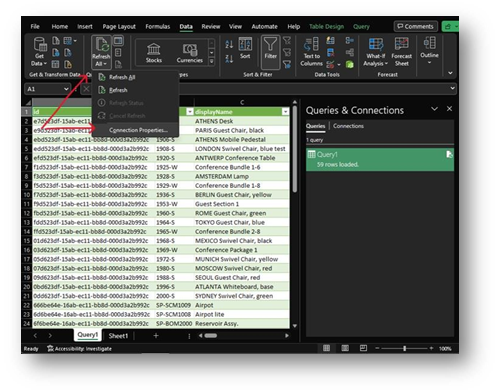Click From Text/CSV icon in Get & Transform
This screenshot has height=392, width=499.
[x=56, y=41]
